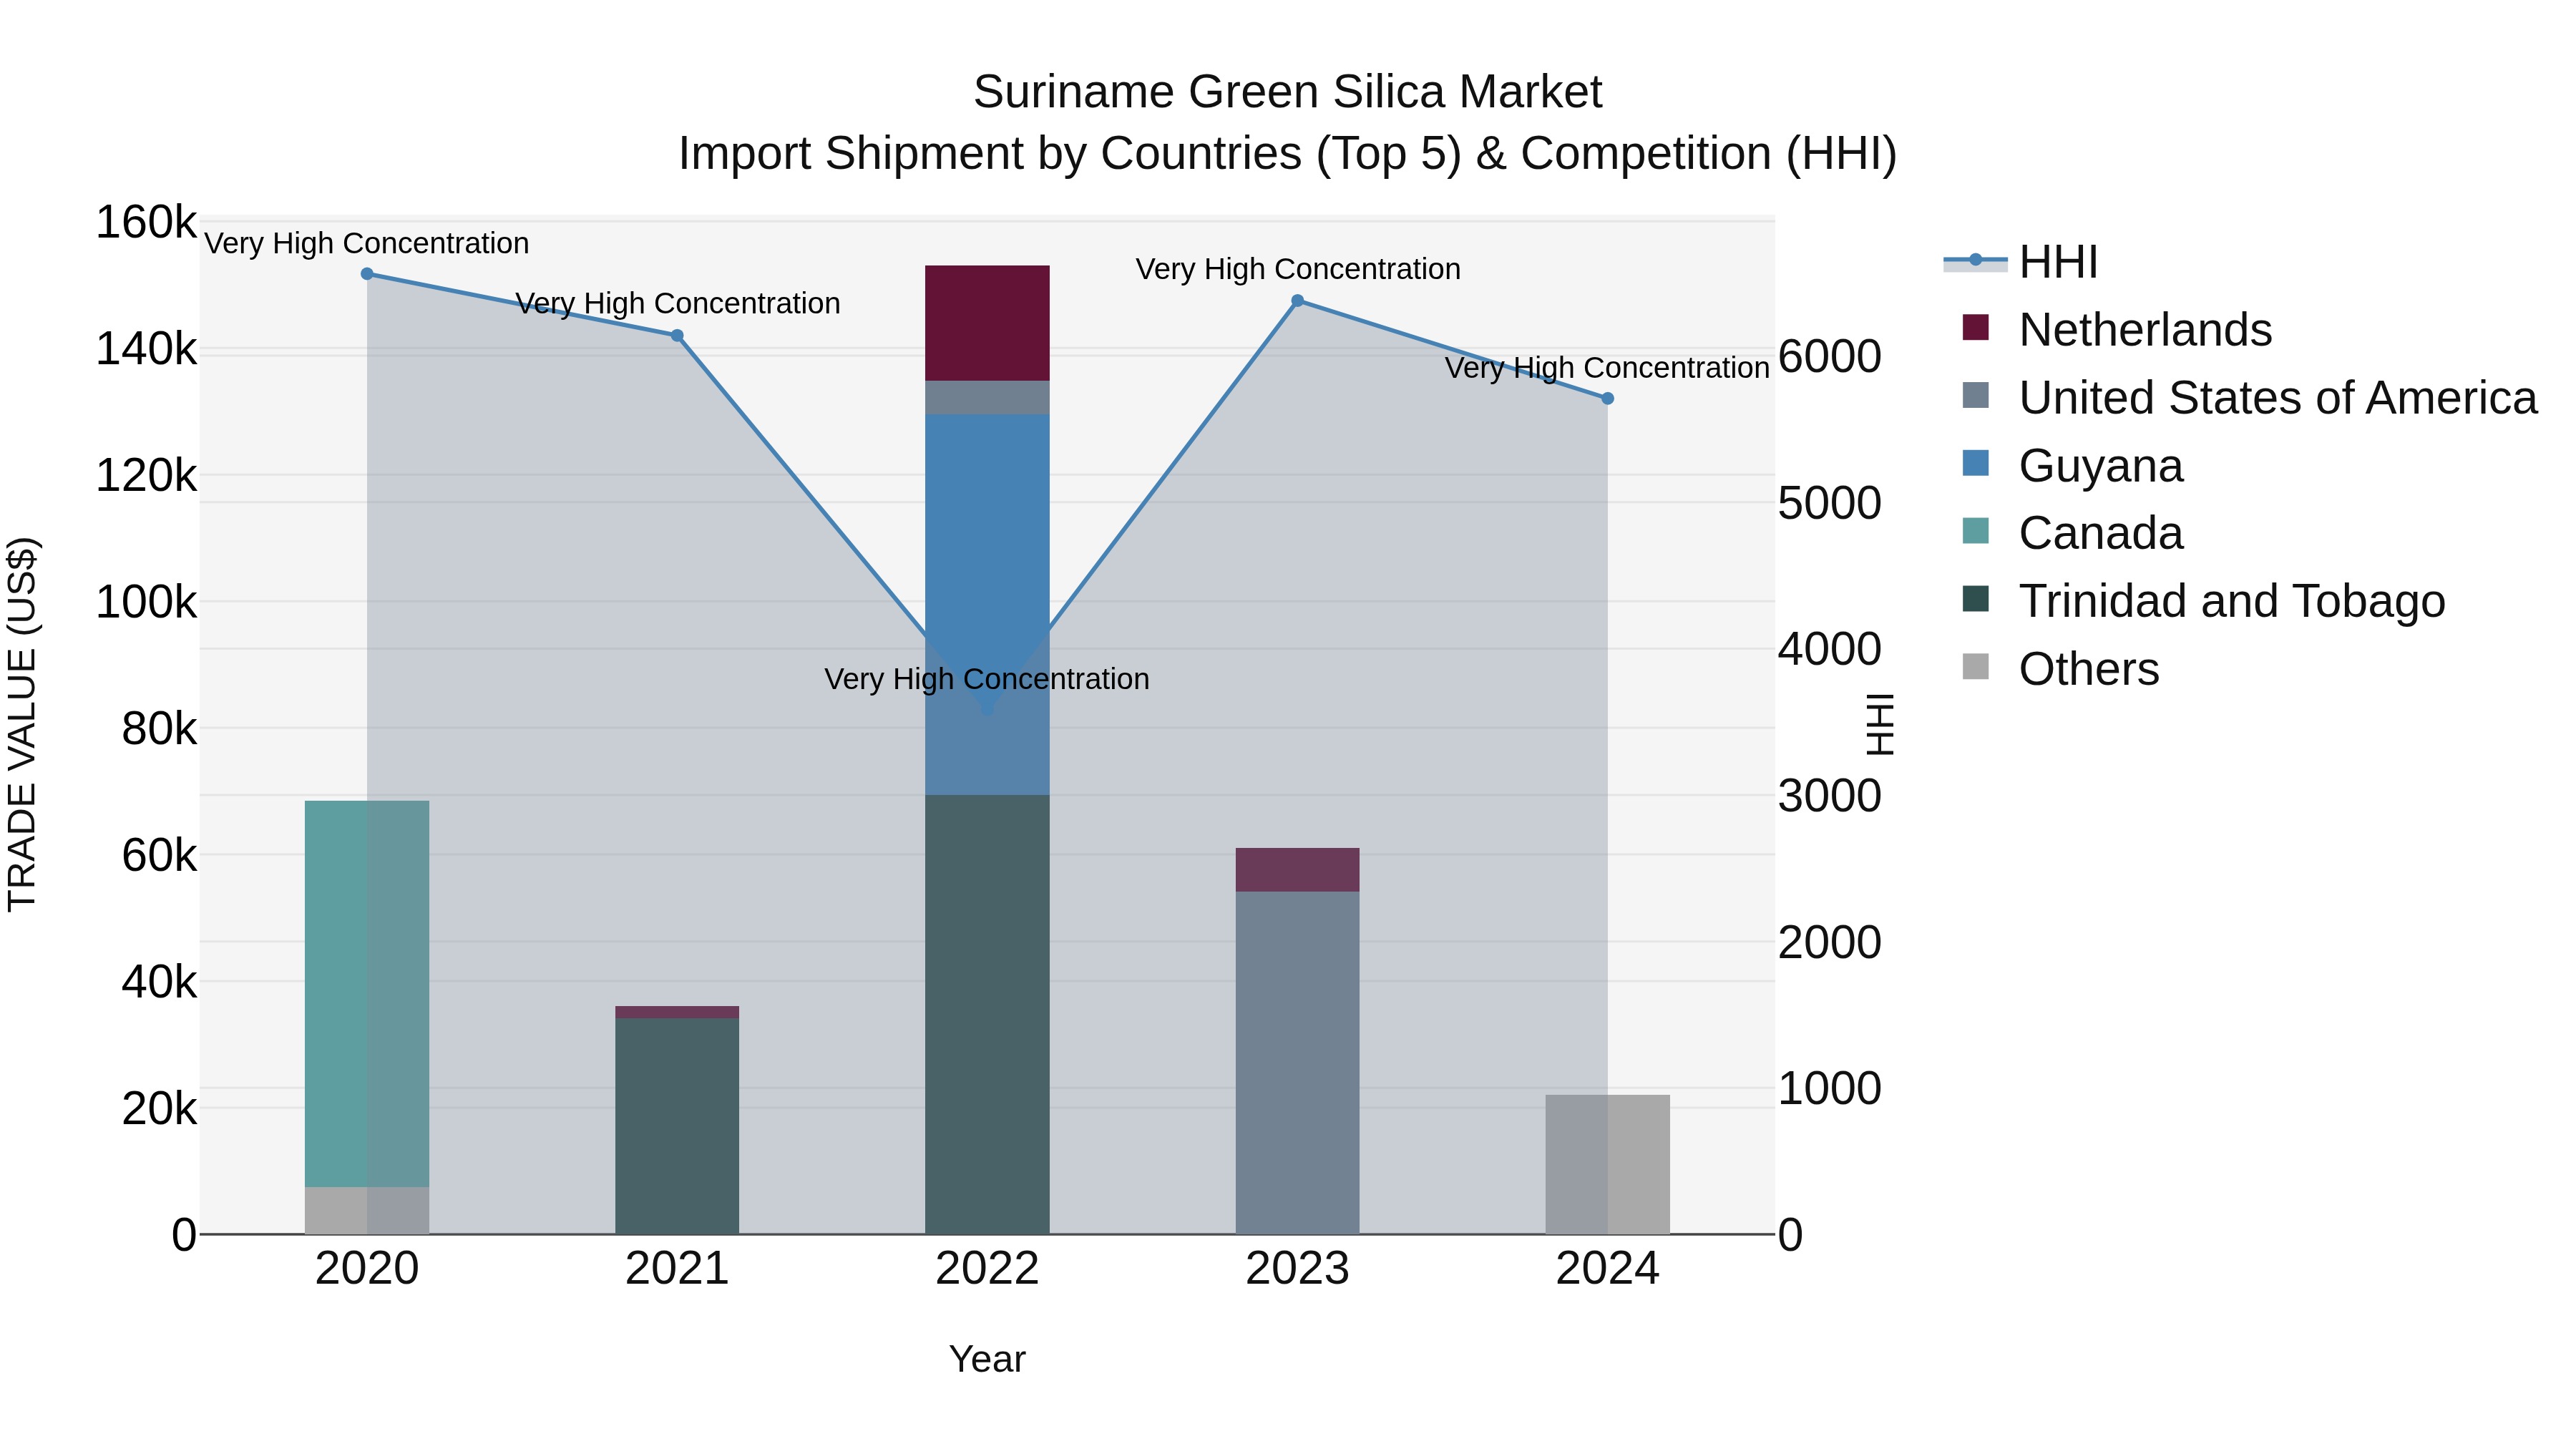Screen dimensions: 2576x1449
Task: Click the 2023 x-axis label
Action: (1298, 1269)
